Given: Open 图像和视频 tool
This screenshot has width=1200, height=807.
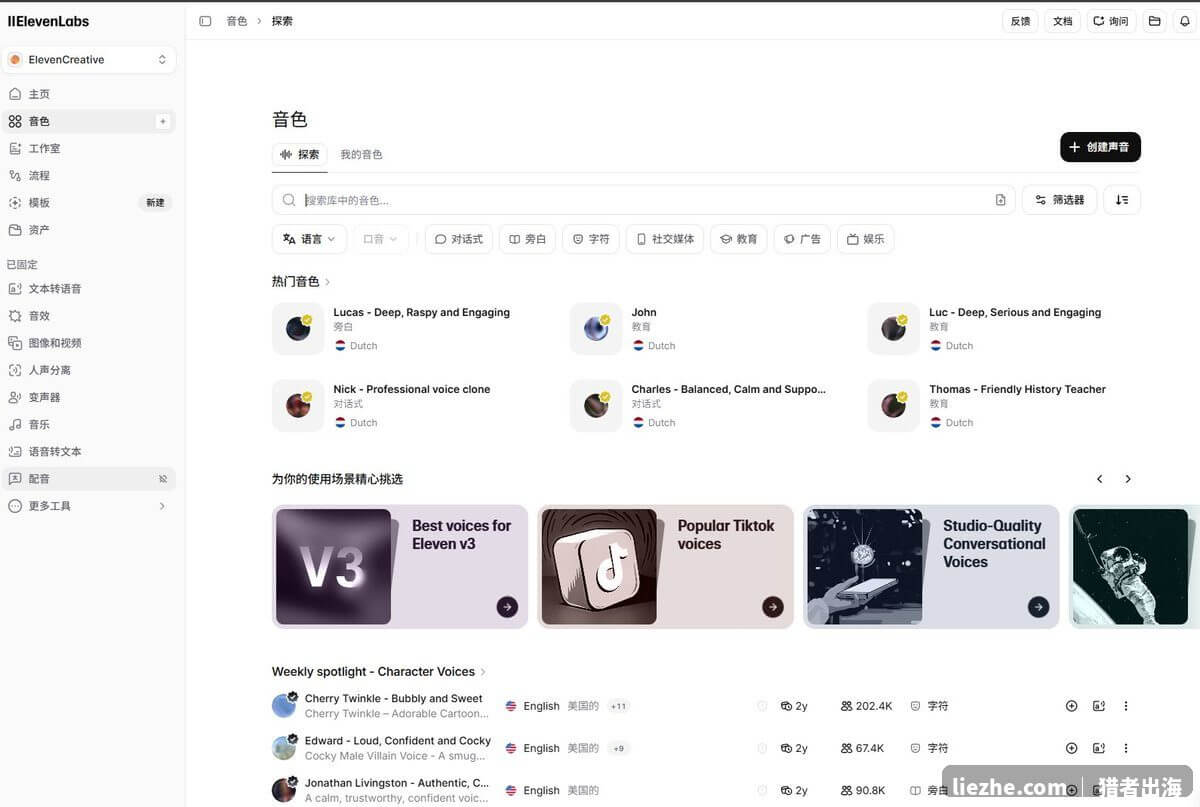Looking at the screenshot, I should point(88,342).
